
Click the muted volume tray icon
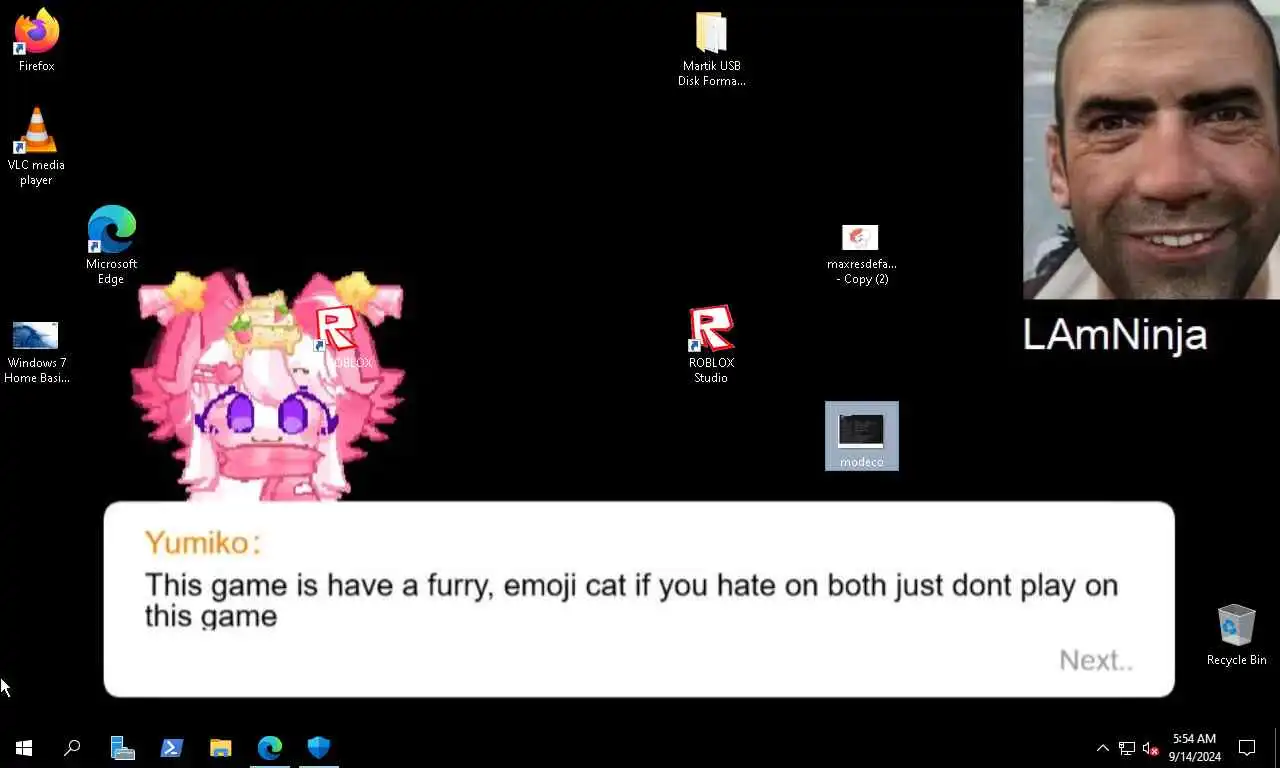coord(1150,748)
